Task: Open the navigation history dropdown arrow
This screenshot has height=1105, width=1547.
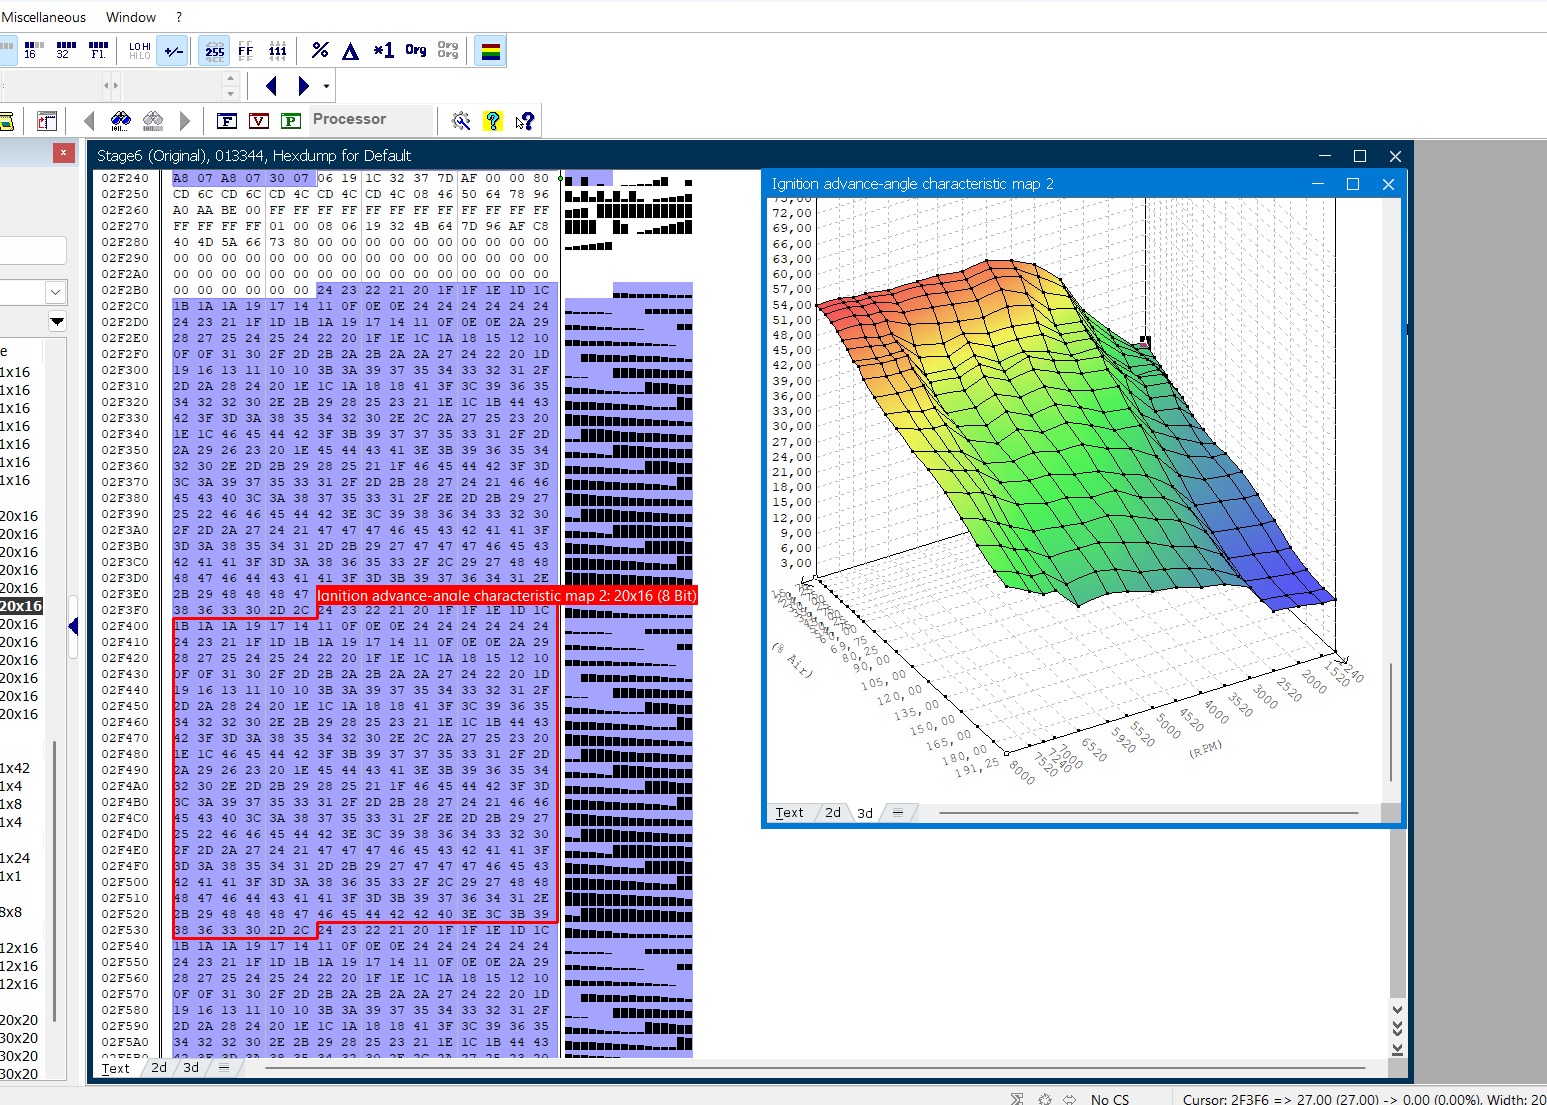Action: click(325, 86)
